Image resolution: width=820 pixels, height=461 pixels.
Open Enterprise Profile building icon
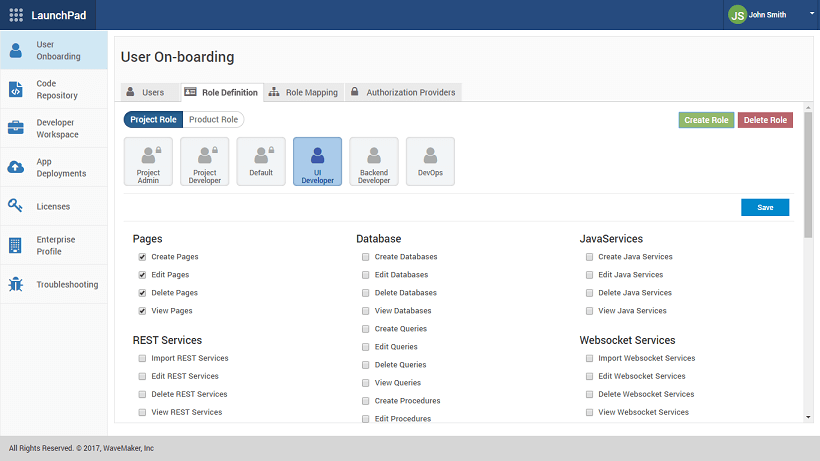click(16, 245)
